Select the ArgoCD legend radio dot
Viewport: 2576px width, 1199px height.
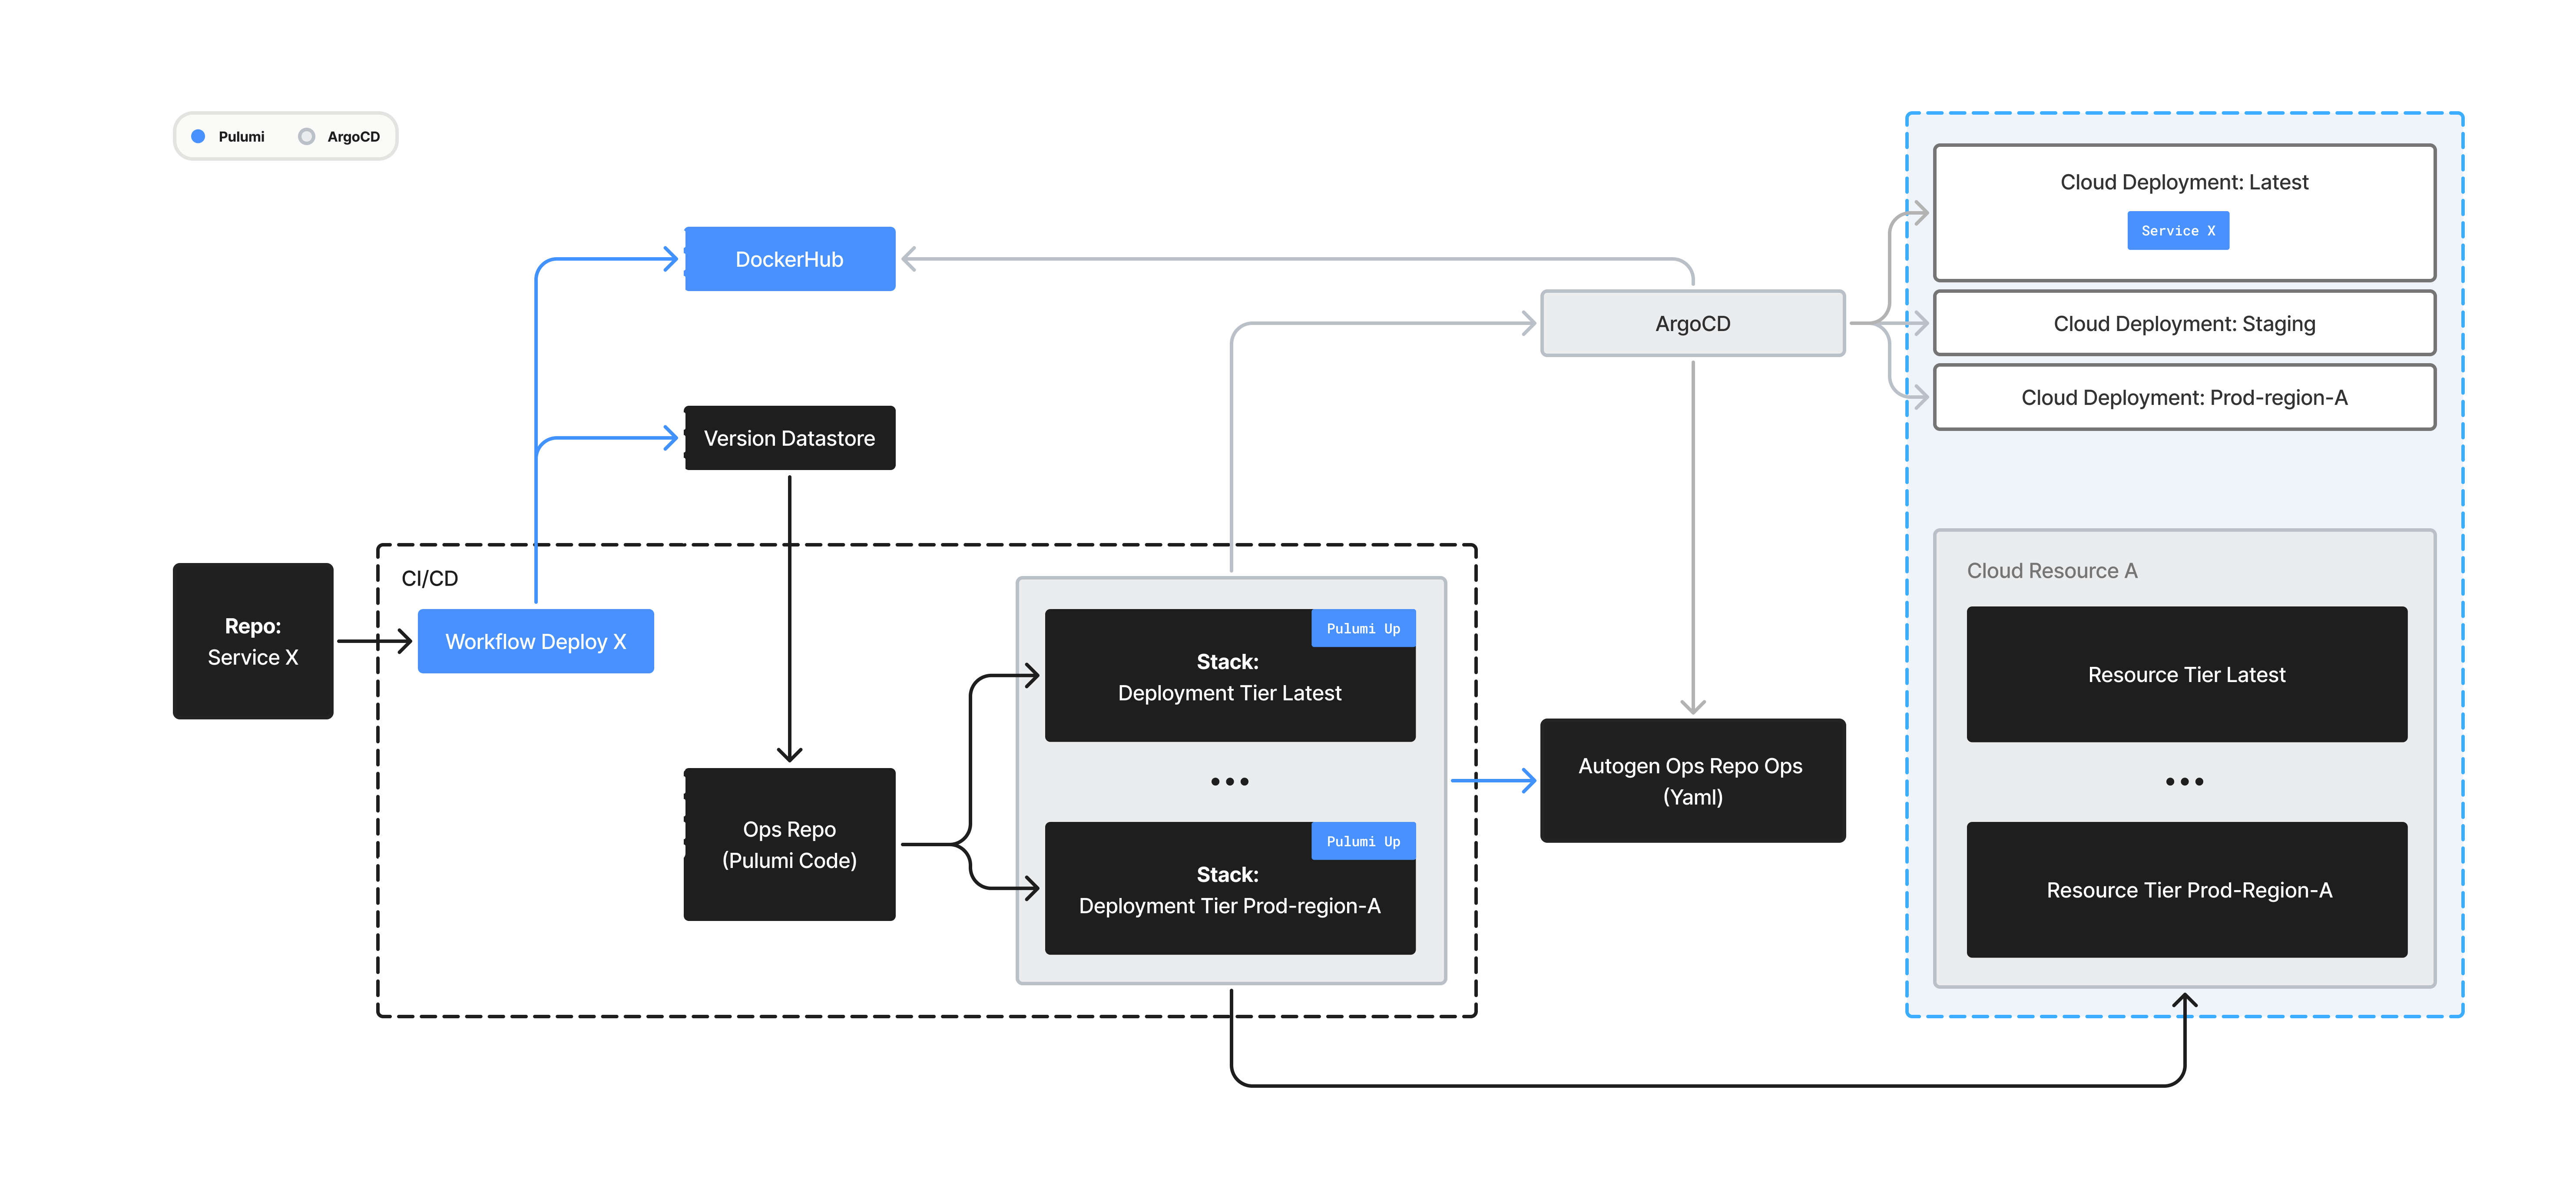tap(307, 136)
